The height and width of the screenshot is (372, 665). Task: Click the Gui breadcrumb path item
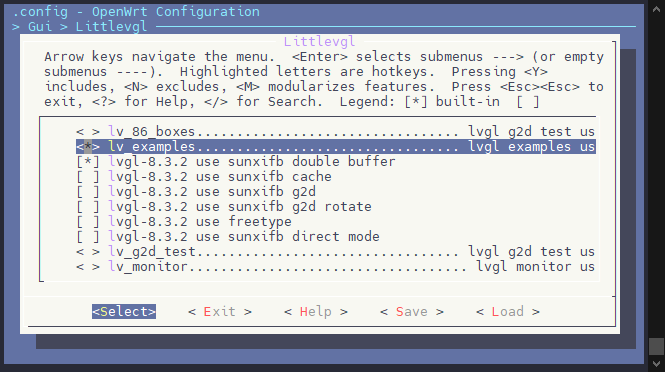coord(40,27)
